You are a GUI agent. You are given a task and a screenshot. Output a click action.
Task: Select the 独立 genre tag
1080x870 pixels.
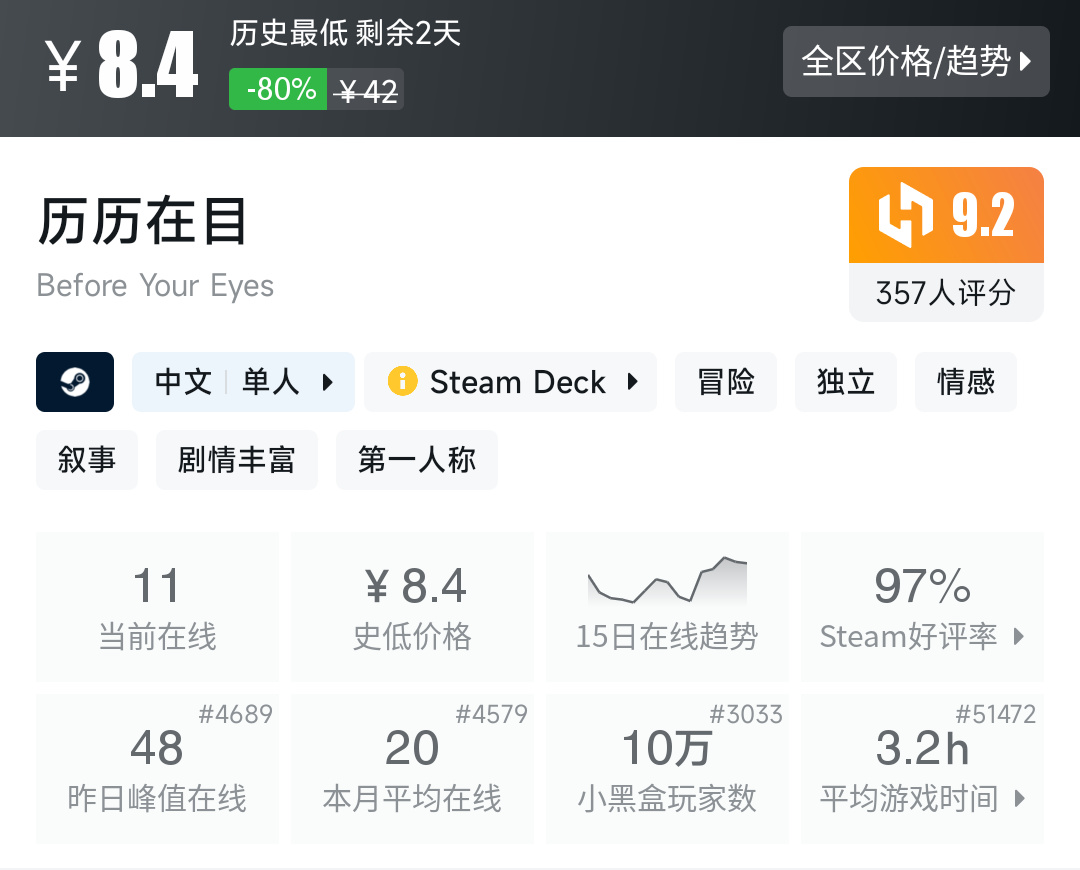pos(846,382)
